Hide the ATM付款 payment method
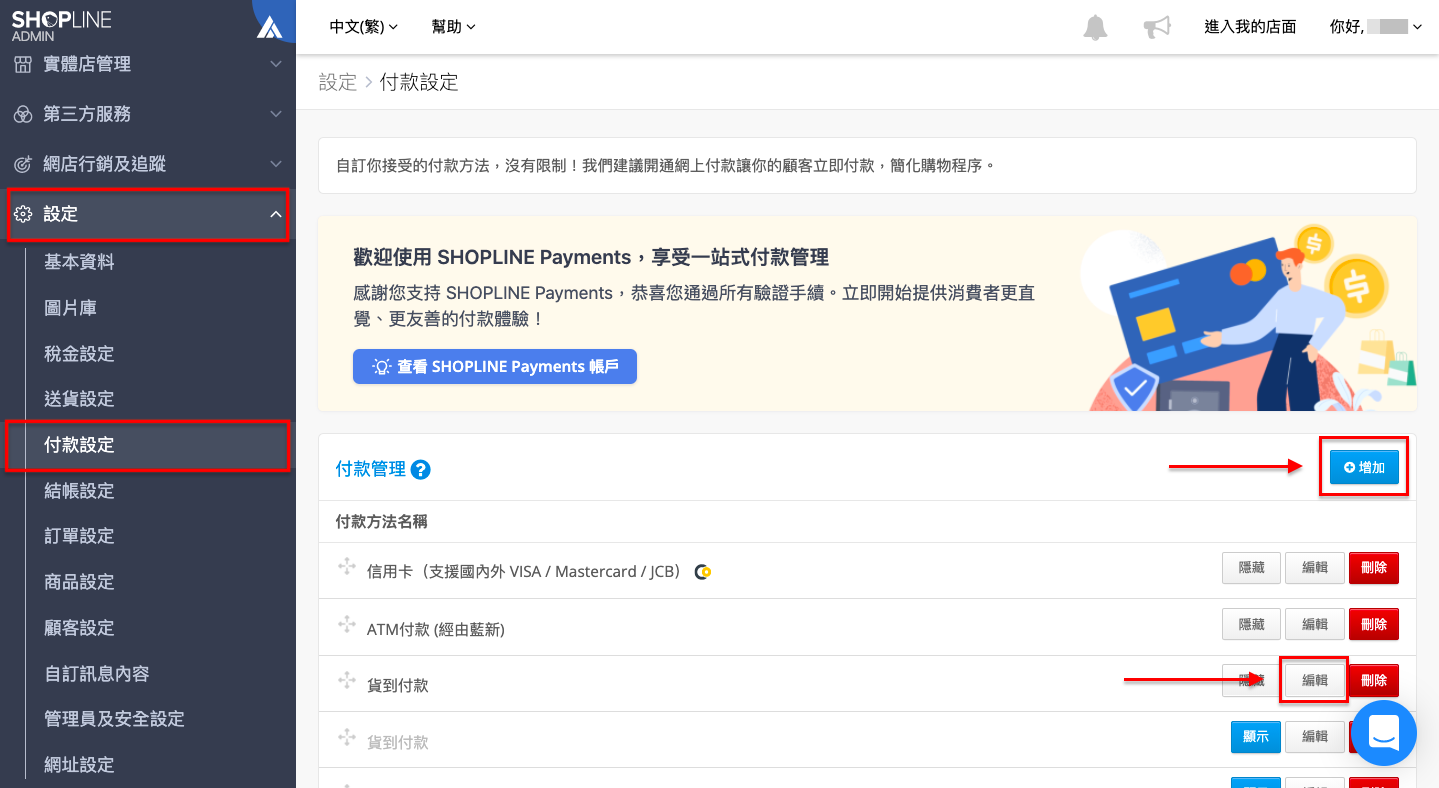 [x=1251, y=624]
